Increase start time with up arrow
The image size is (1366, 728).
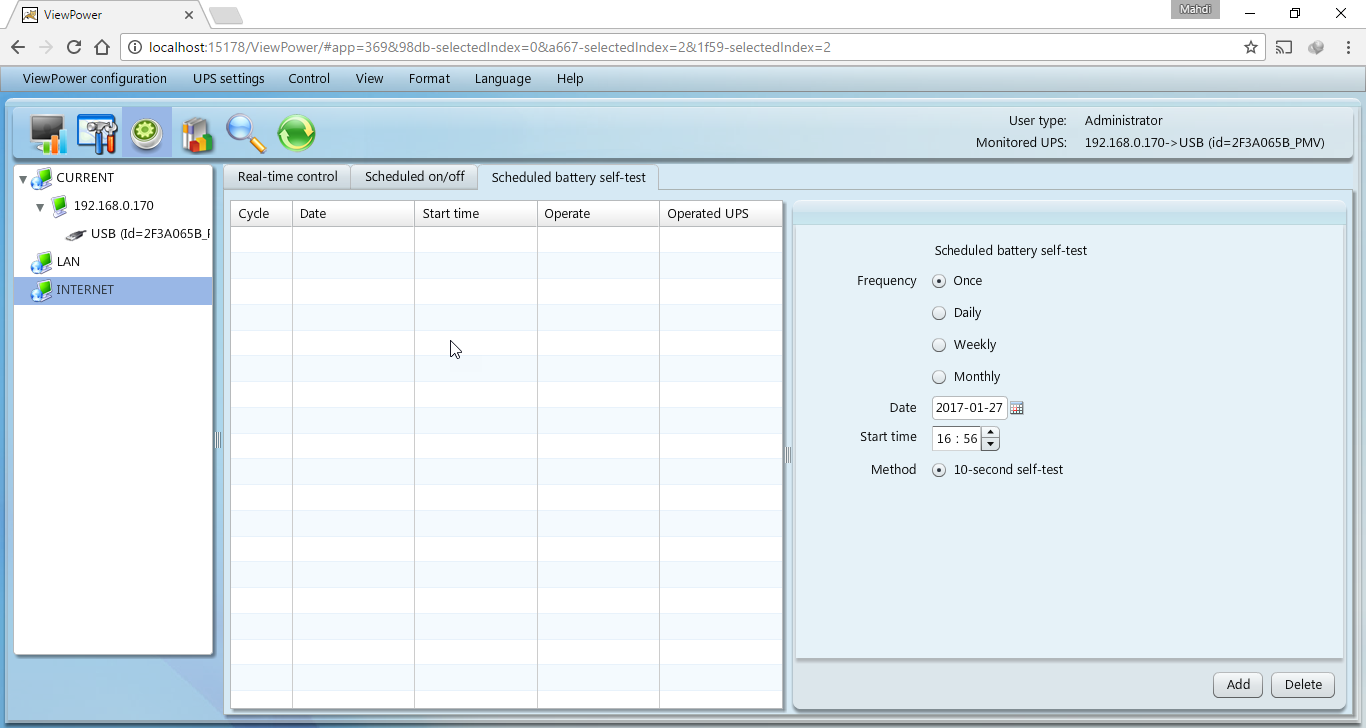[x=990, y=433]
